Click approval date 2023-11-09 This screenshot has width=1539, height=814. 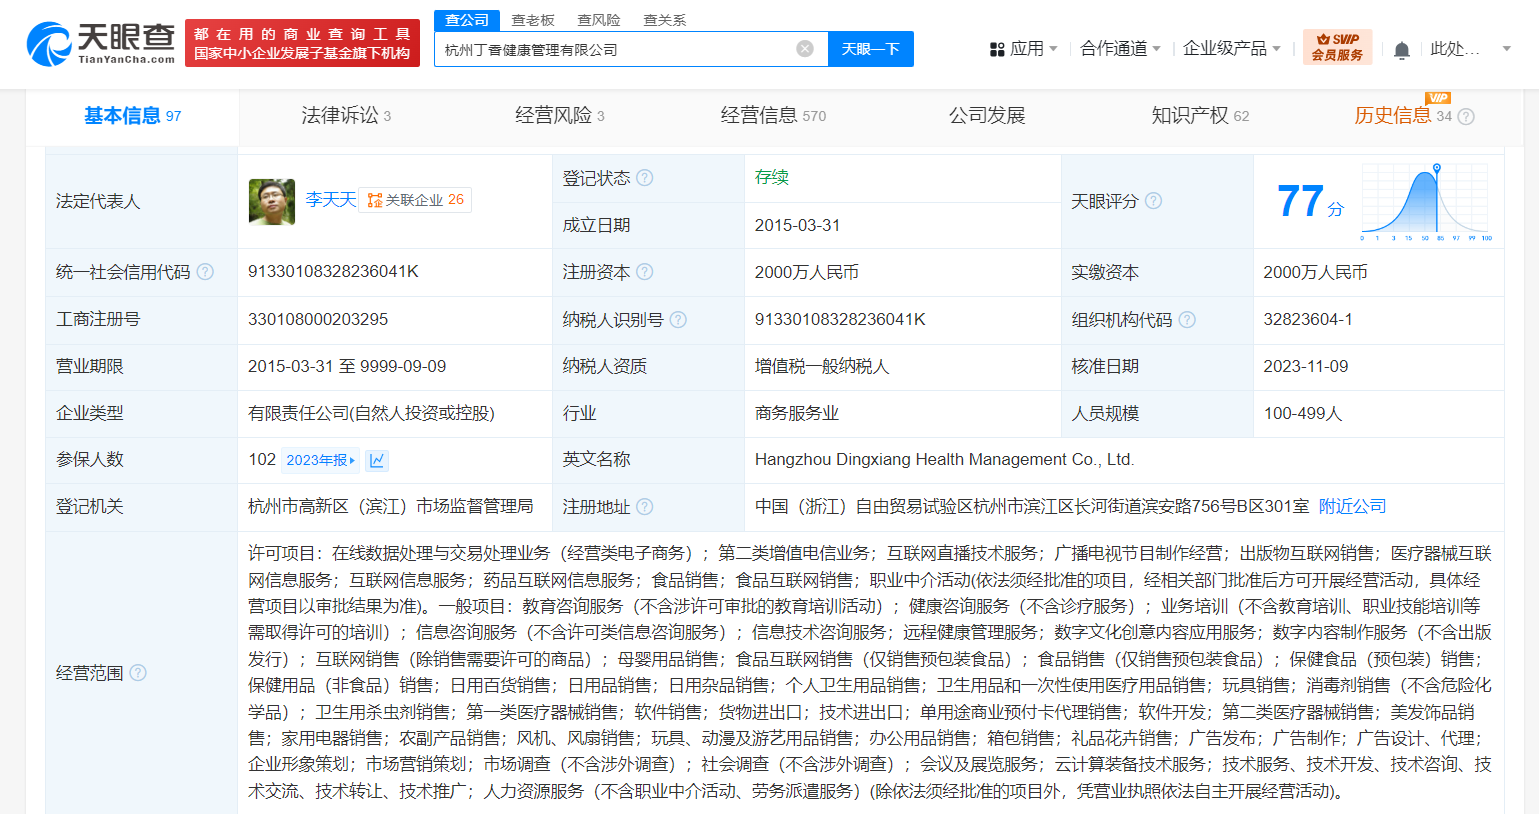click(x=1306, y=367)
